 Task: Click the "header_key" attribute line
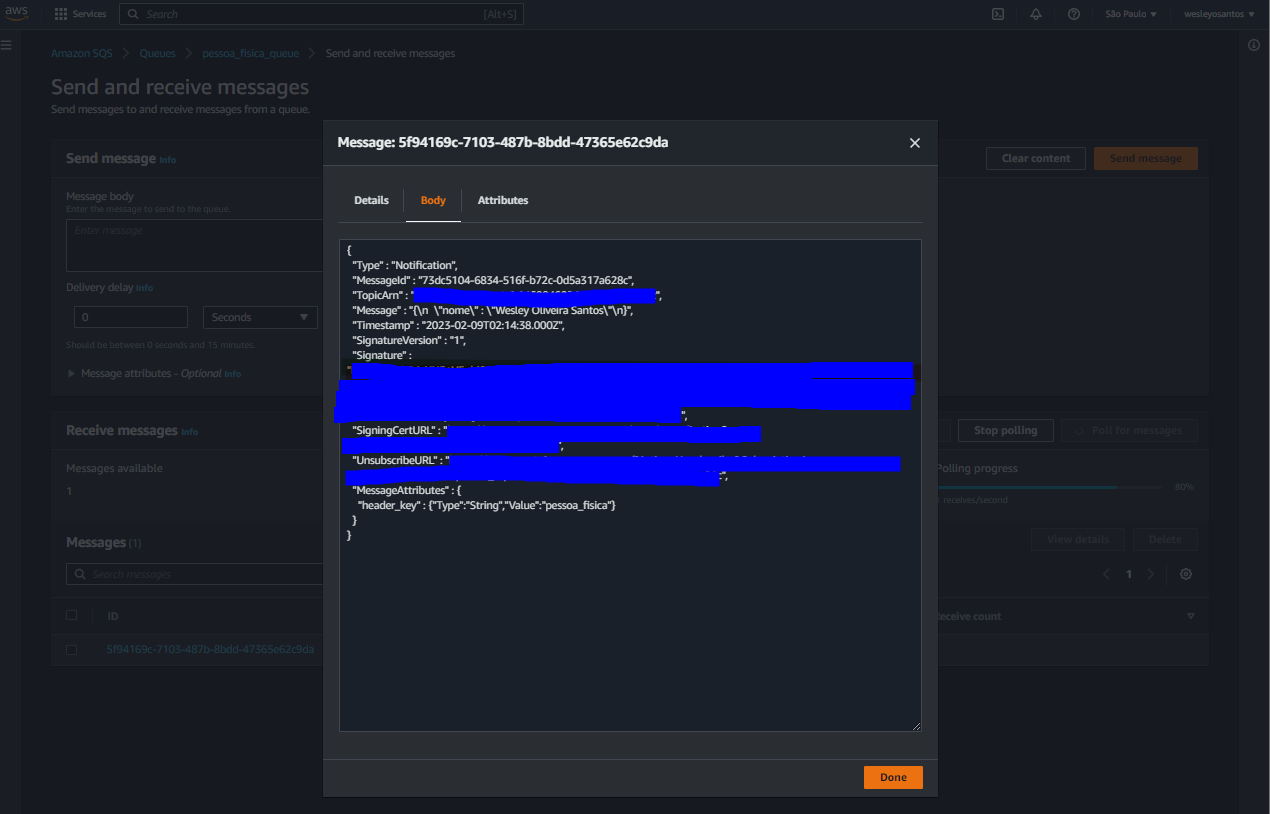point(486,505)
